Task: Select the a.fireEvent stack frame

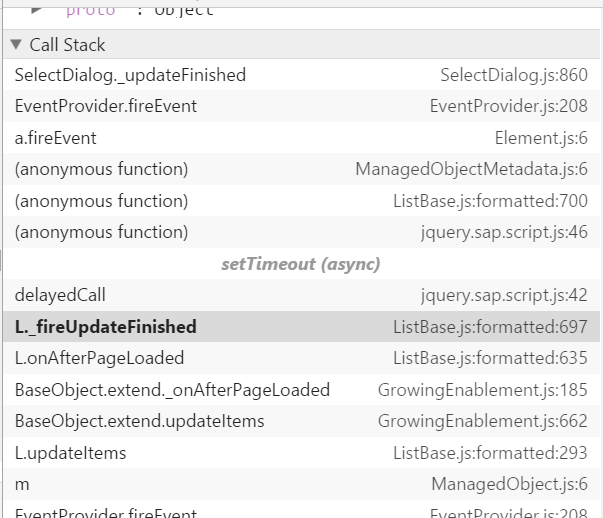Action: pos(302,138)
